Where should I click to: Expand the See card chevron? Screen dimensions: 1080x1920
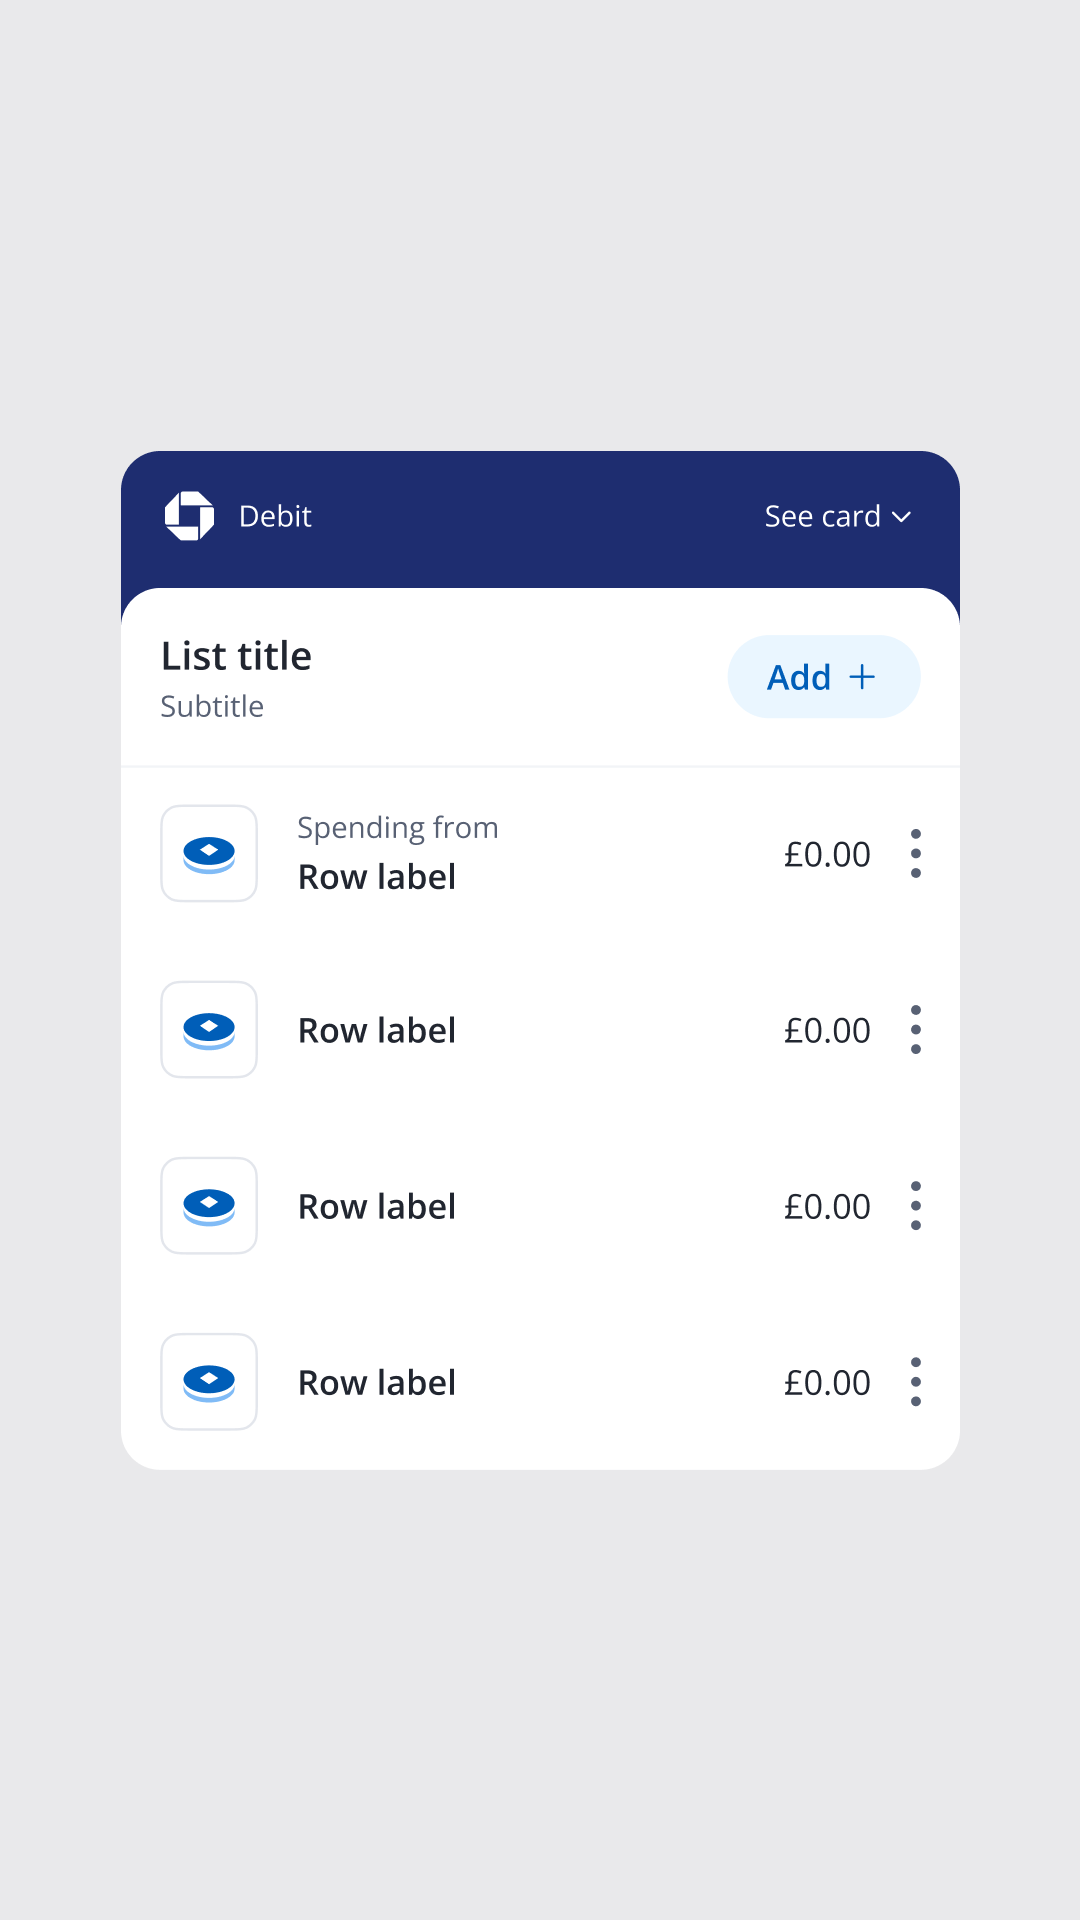click(x=902, y=517)
